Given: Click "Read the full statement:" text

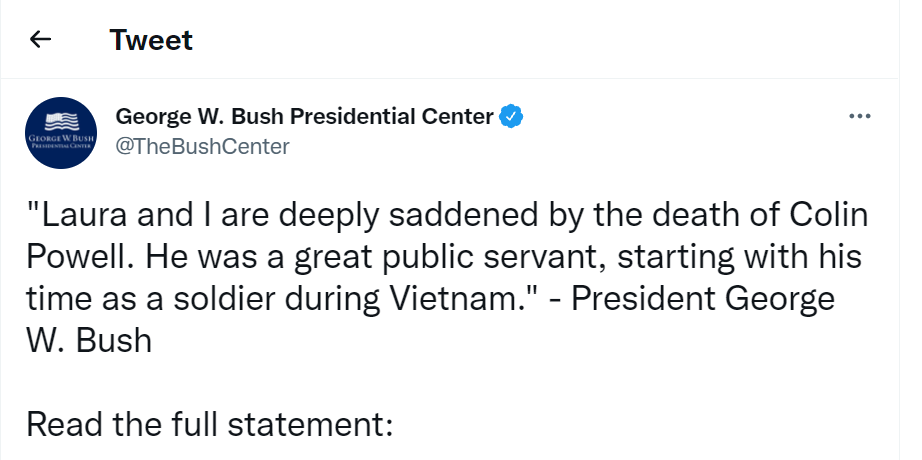Looking at the screenshot, I should [x=211, y=423].
